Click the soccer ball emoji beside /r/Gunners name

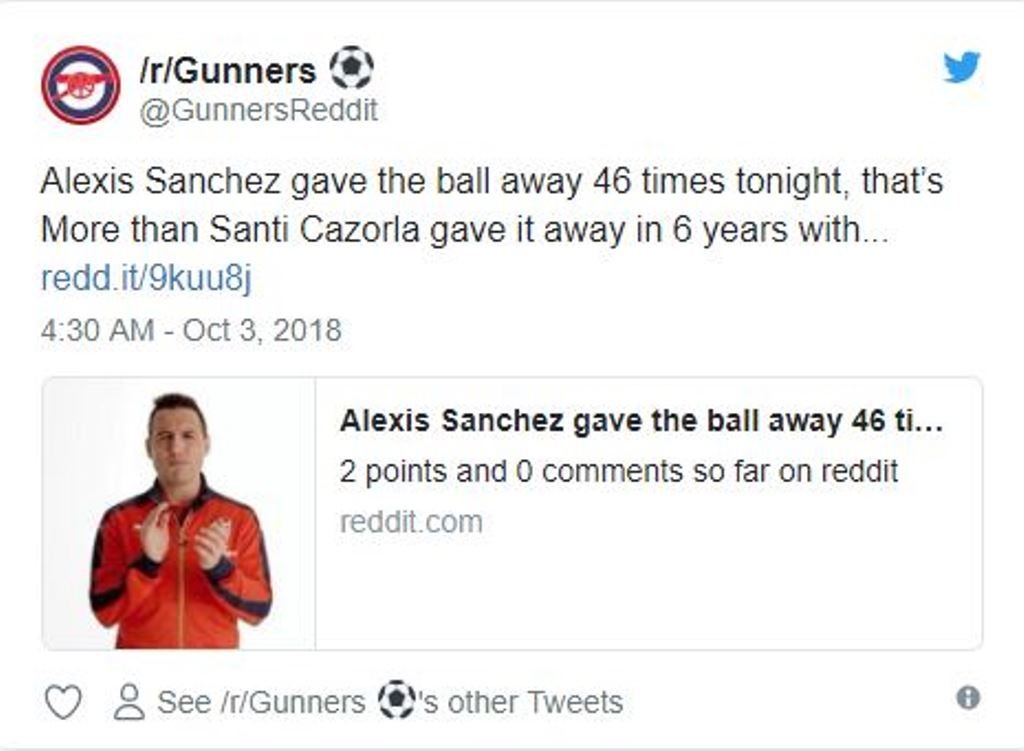(x=351, y=68)
